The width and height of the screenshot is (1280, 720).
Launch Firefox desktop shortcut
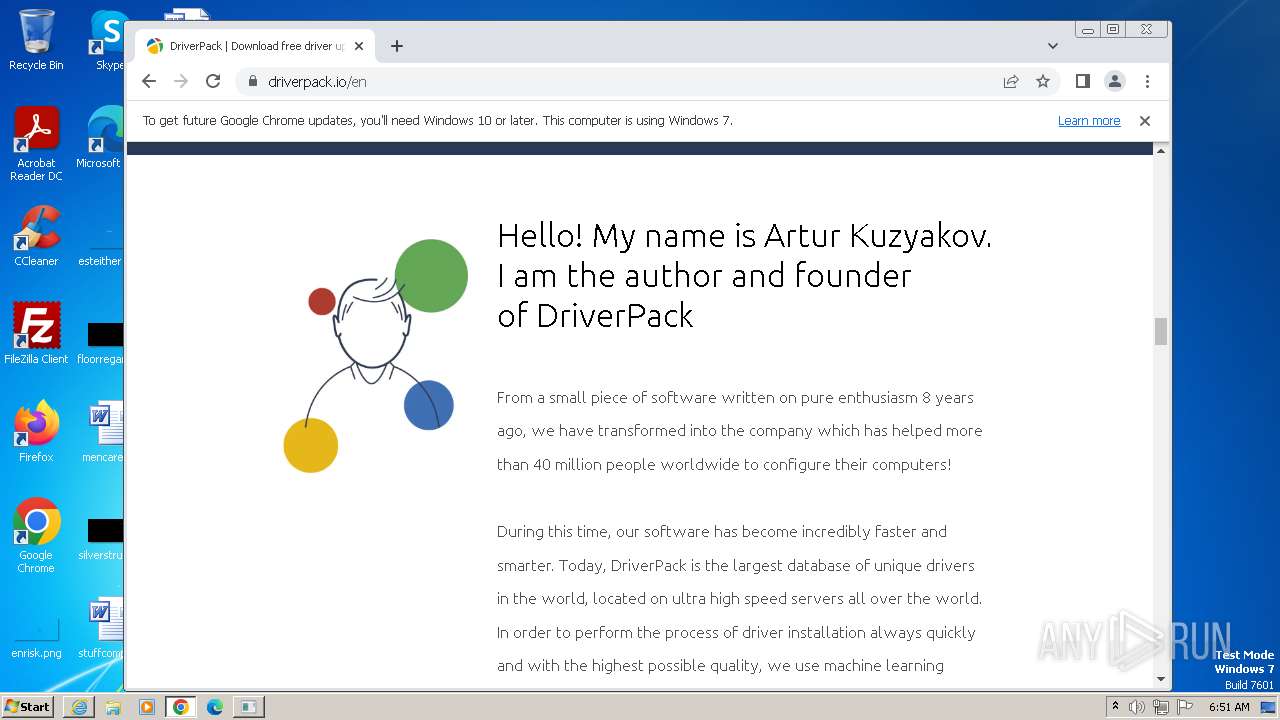click(x=36, y=432)
